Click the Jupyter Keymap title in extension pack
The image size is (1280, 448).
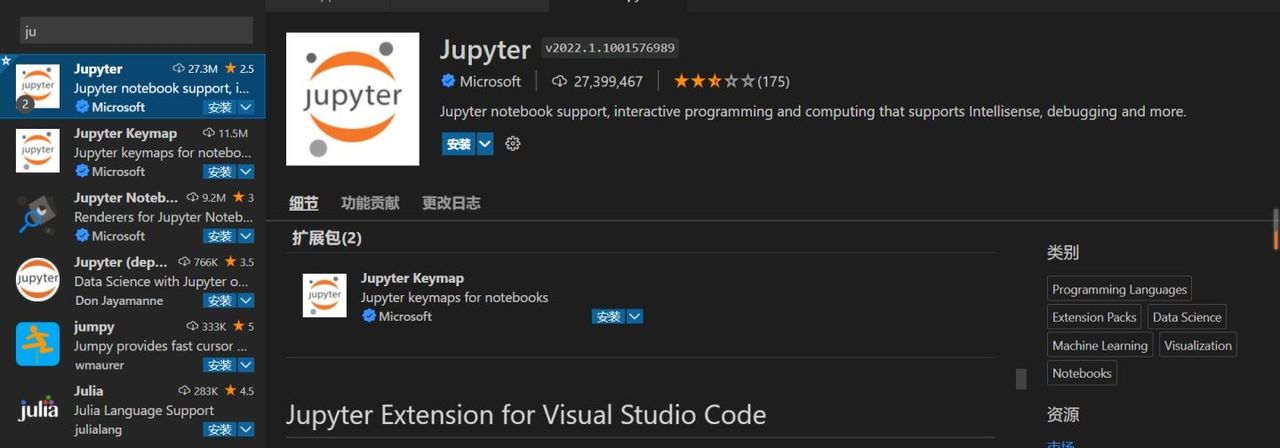(x=412, y=278)
